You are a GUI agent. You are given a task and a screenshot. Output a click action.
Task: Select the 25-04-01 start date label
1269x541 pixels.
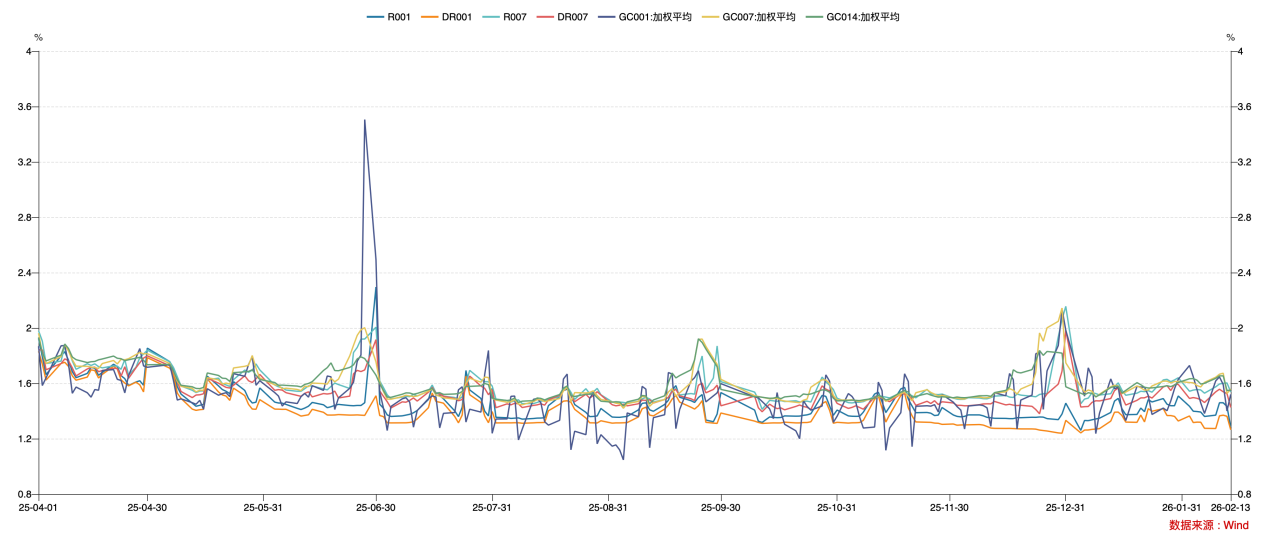[39, 508]
